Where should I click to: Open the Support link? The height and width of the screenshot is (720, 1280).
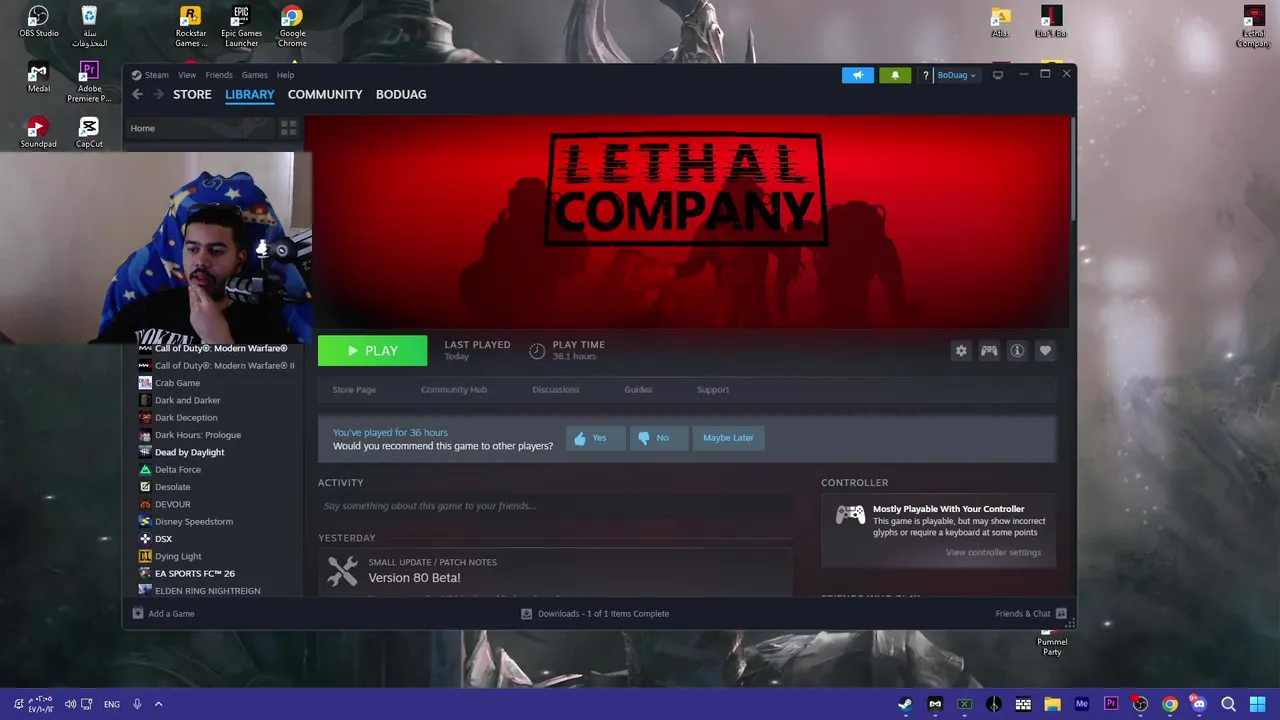(x=713, y=389)
